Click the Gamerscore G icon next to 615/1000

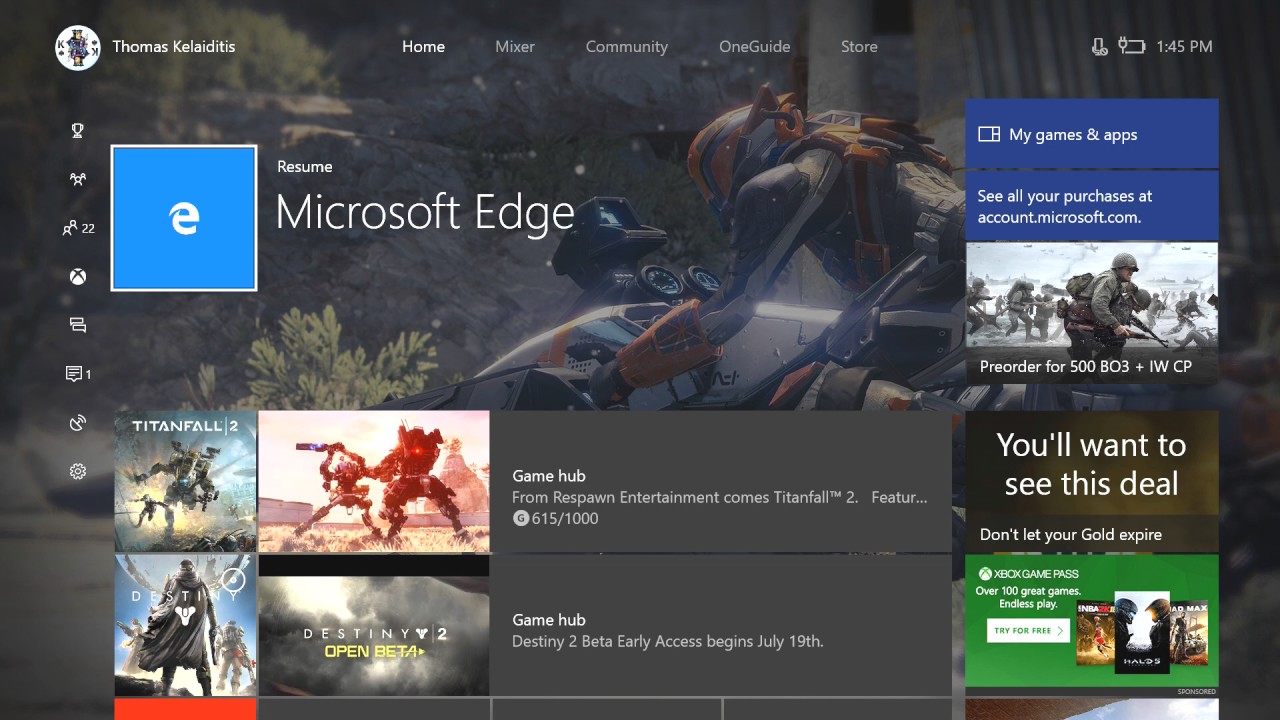520,518
